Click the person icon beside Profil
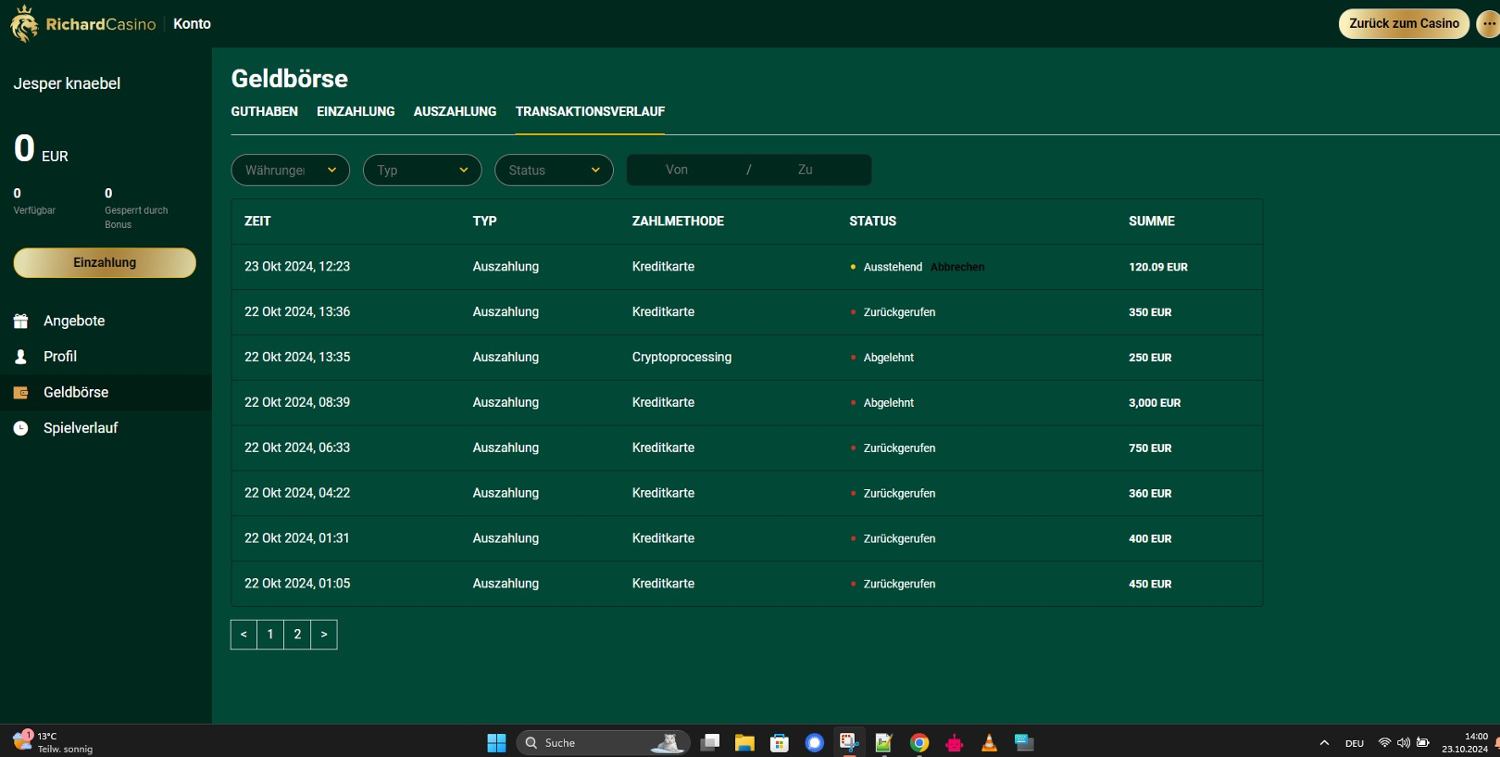1500x757 pixels. pyautogui.click(x=20, y=357)
